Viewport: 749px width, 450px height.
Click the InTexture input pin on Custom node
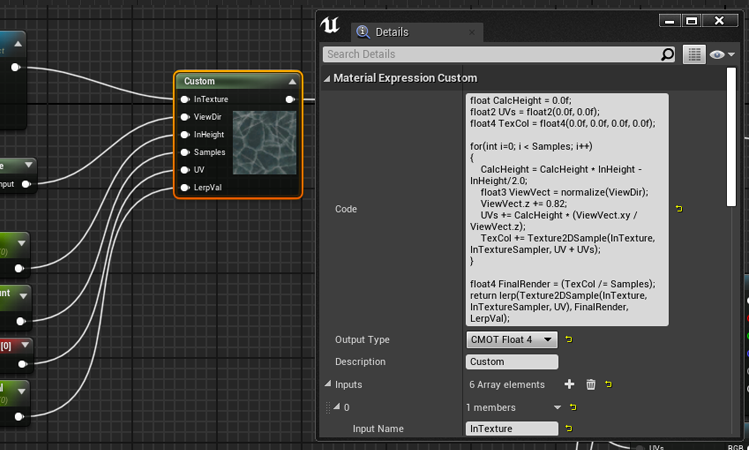185,99
